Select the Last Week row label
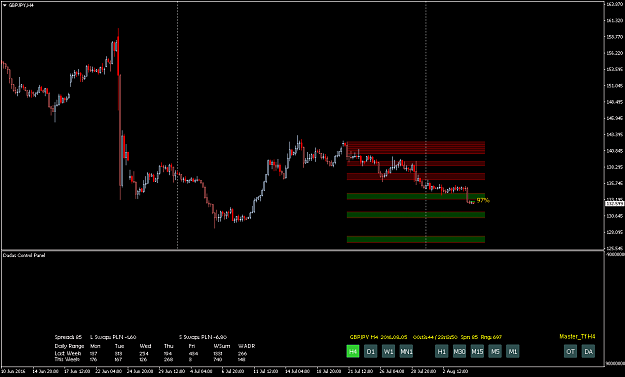 pos(68,353)
